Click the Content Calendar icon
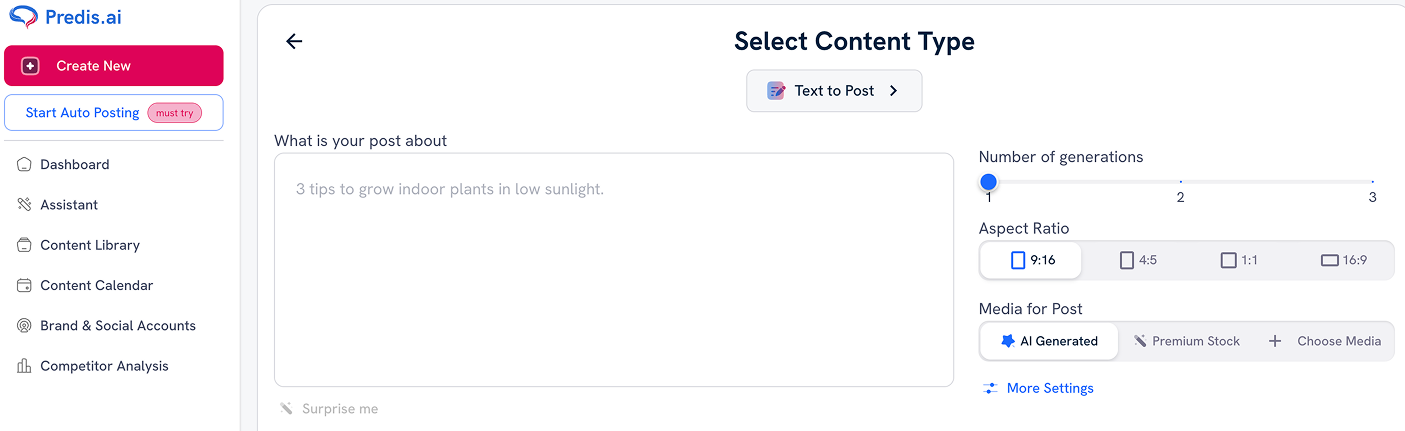This screenshot has height=431, width=1405. pos(25,285)
